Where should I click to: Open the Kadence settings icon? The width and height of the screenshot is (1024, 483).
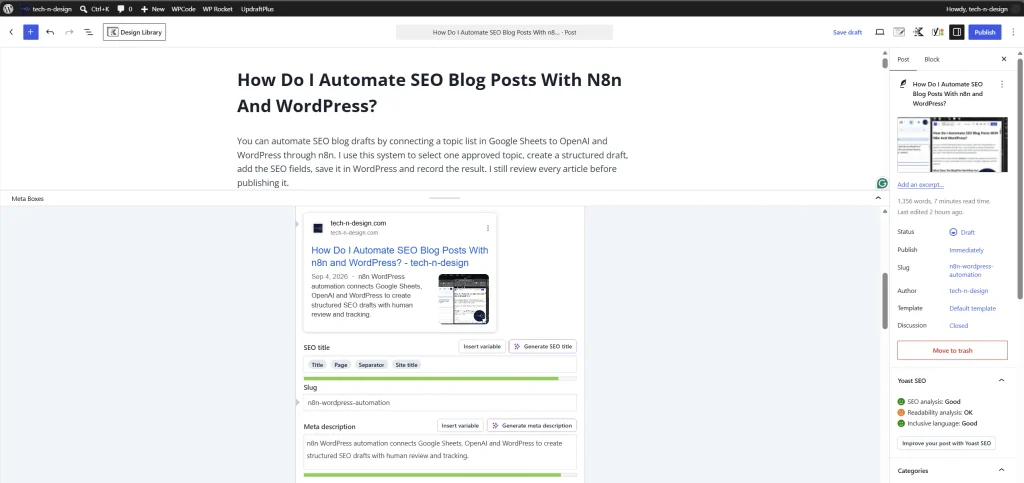coord(918,32)
